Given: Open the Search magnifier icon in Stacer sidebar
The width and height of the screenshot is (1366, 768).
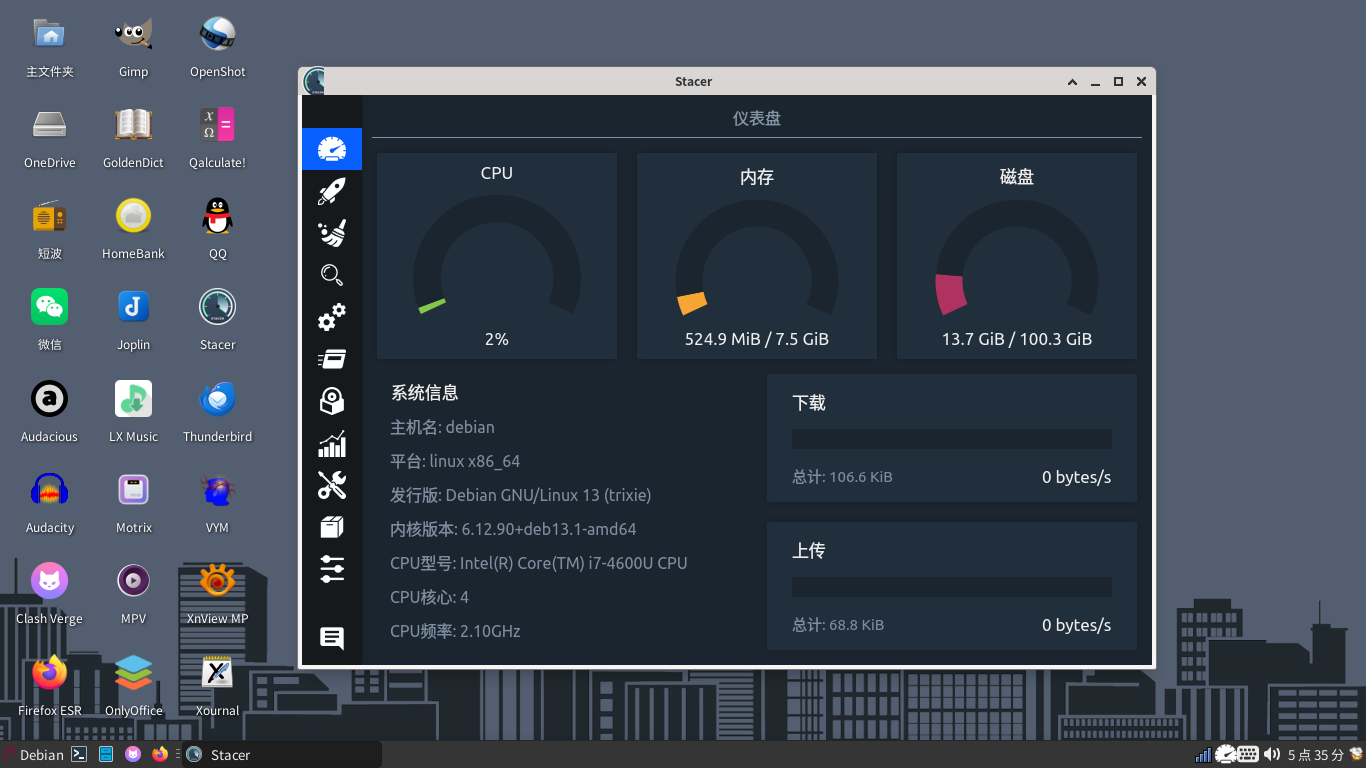Looking at the screenshot, I should (332, 275).
